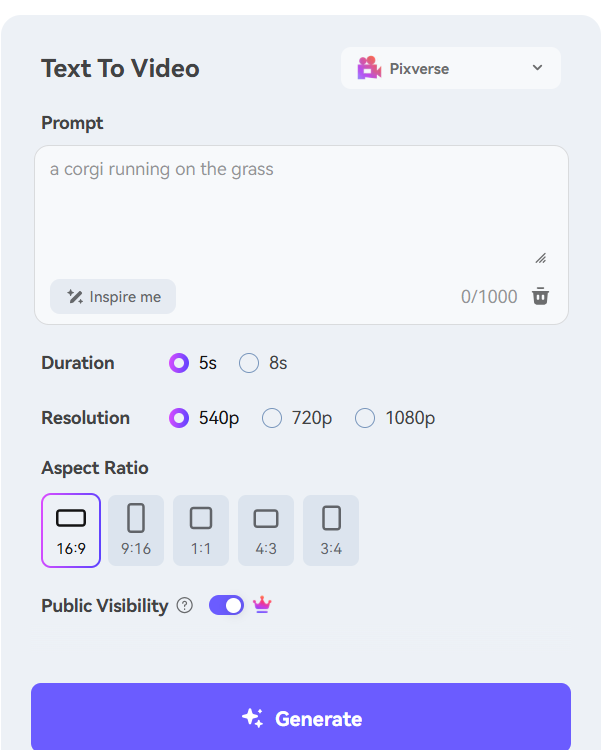Viewport: 611px width, 750px height.
Task: Click the Generate button
Action: point(301,717)
